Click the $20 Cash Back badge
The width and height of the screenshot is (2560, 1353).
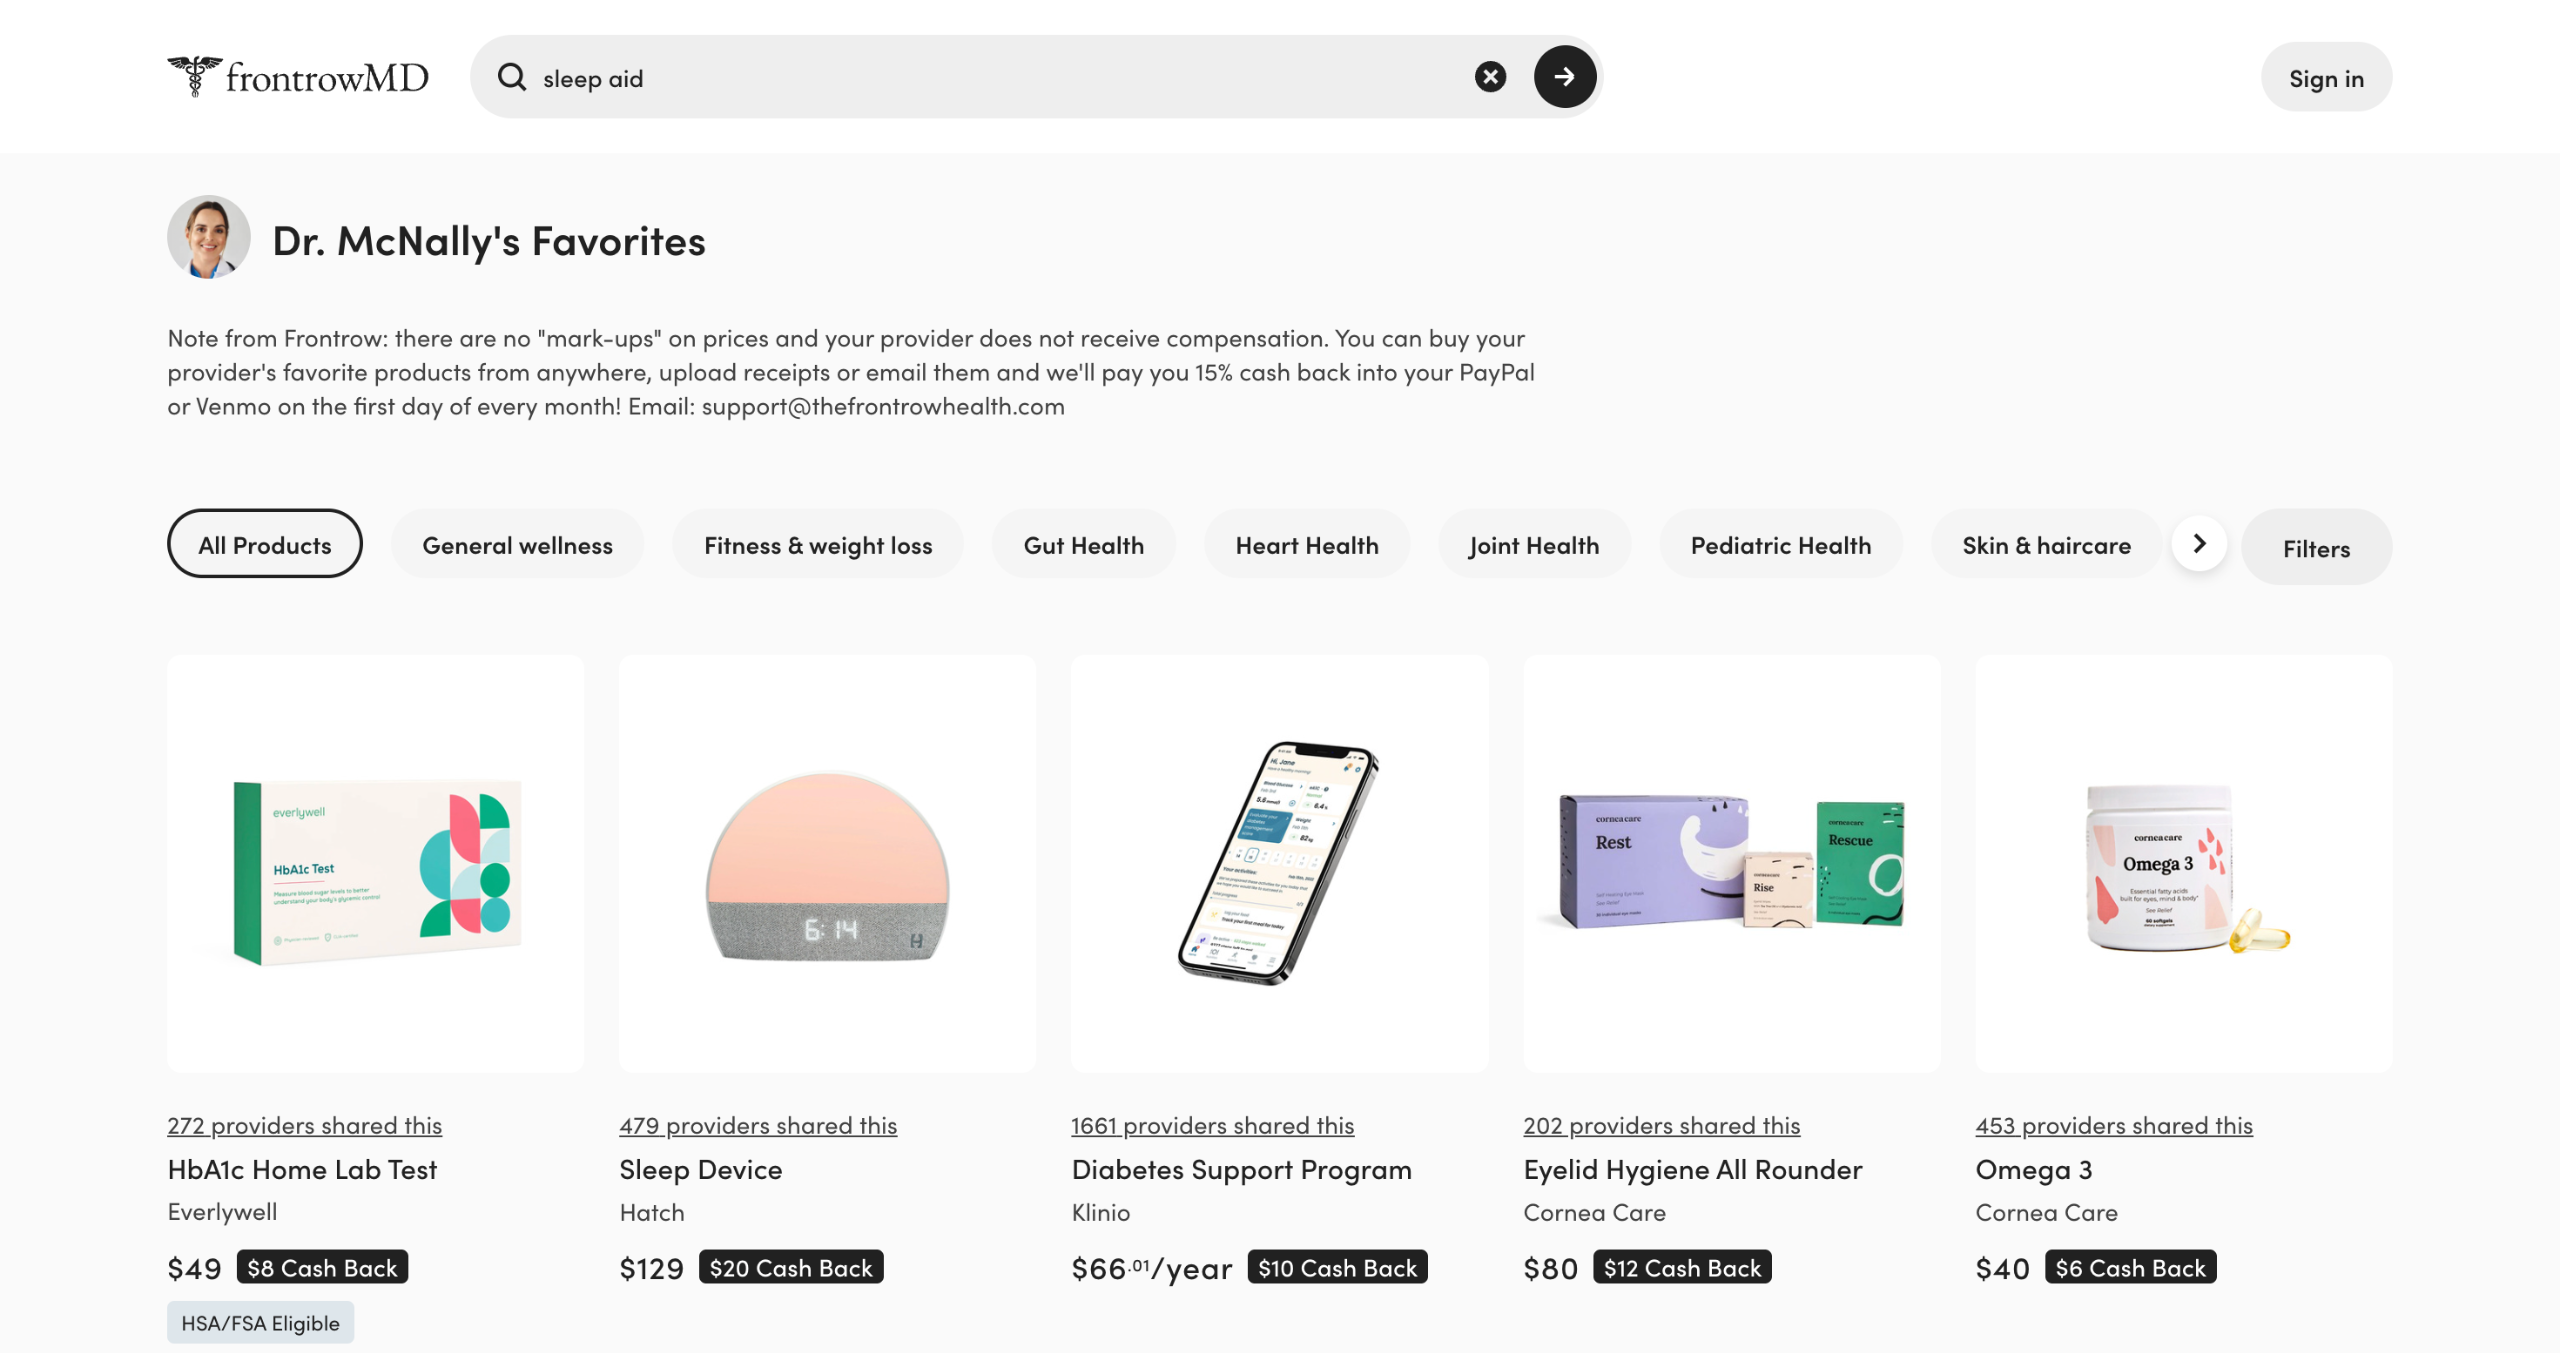point(790,1268)
